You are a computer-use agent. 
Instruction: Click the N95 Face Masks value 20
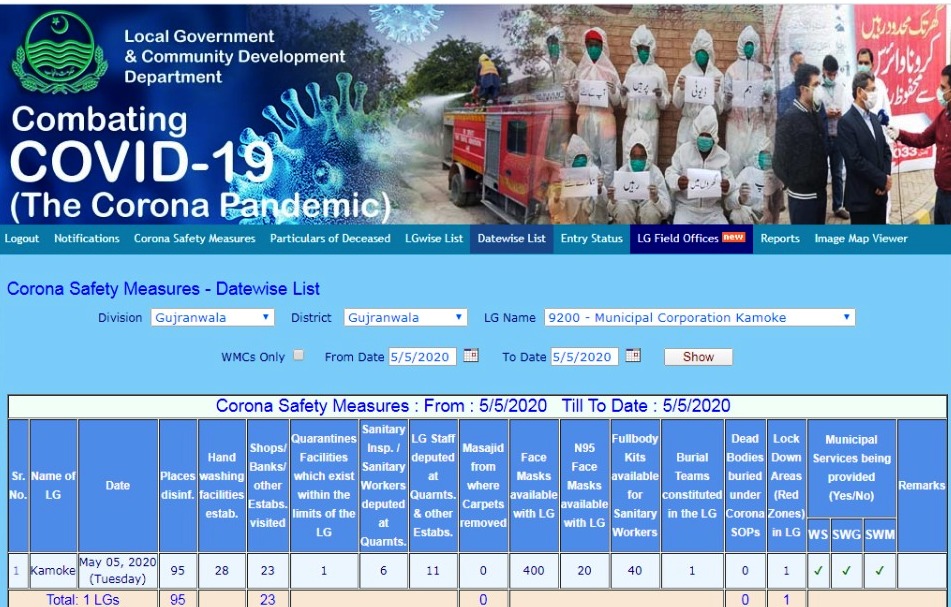pos(584,571)
